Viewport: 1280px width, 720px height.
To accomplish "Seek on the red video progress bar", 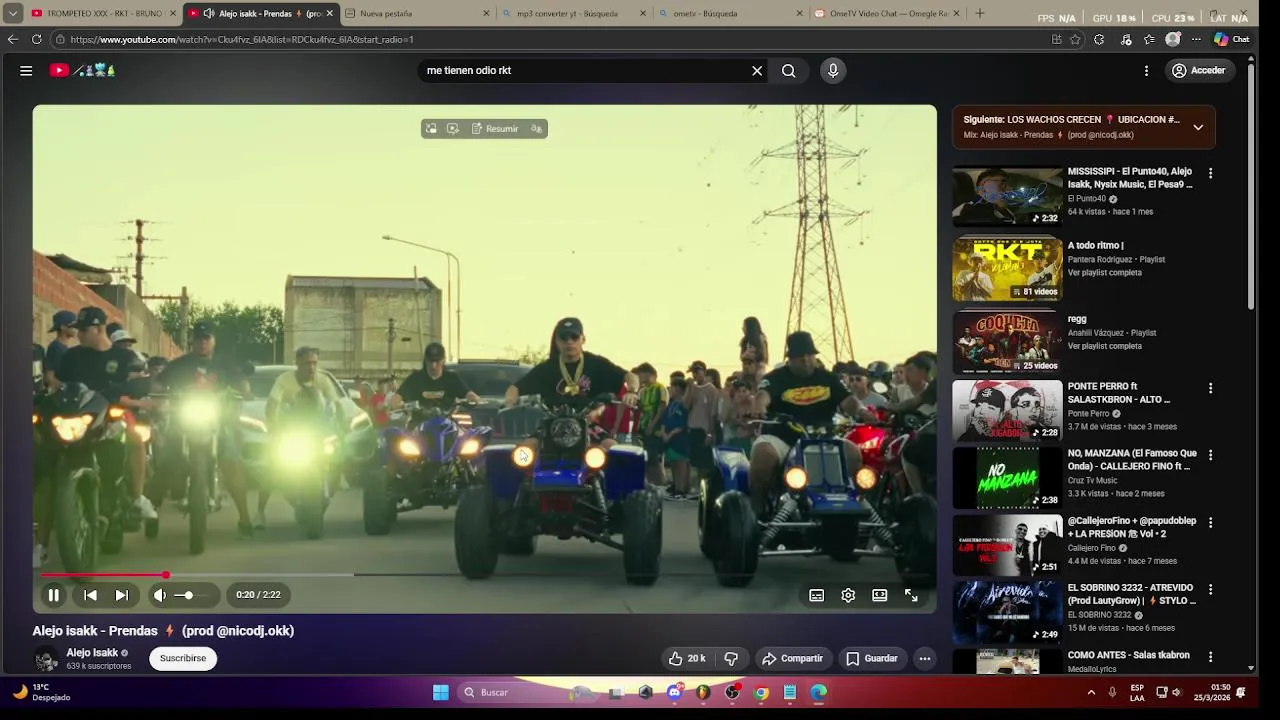I will click(x=485, y=575).
